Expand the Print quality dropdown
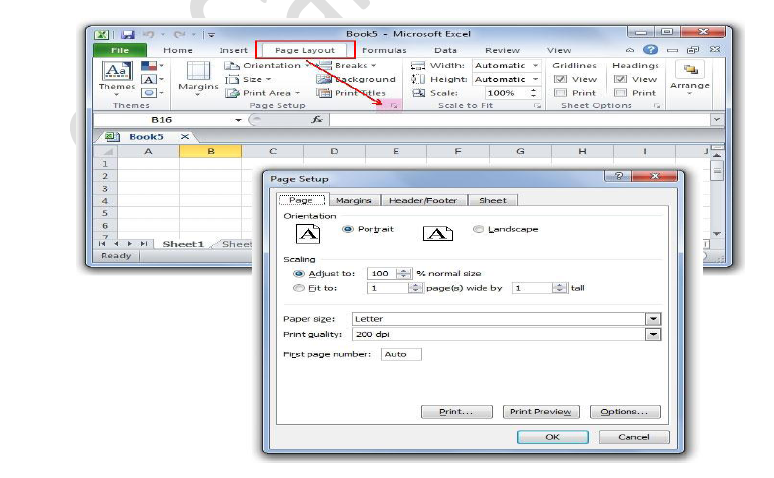The height and width of the screenshot is (478, 774). pyautogui.click(x=653, y=334)
